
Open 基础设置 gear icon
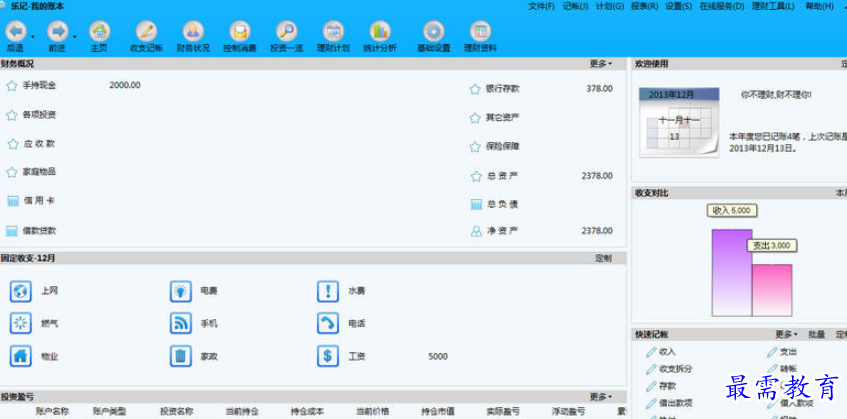pos(433,33)
